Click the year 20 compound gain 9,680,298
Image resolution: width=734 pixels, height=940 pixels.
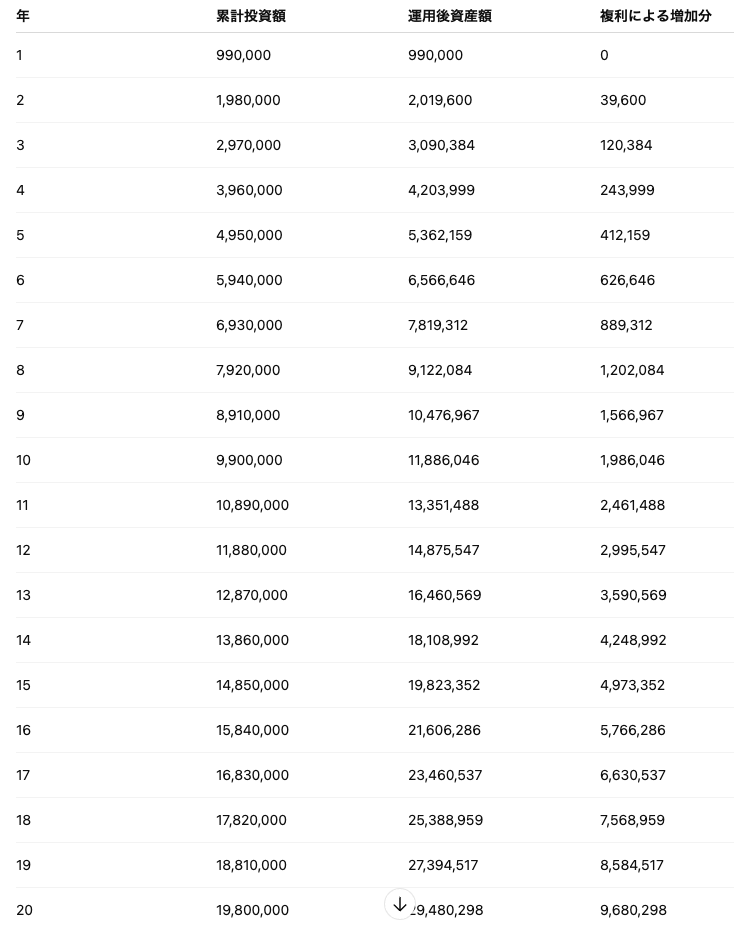coord(633,910)
